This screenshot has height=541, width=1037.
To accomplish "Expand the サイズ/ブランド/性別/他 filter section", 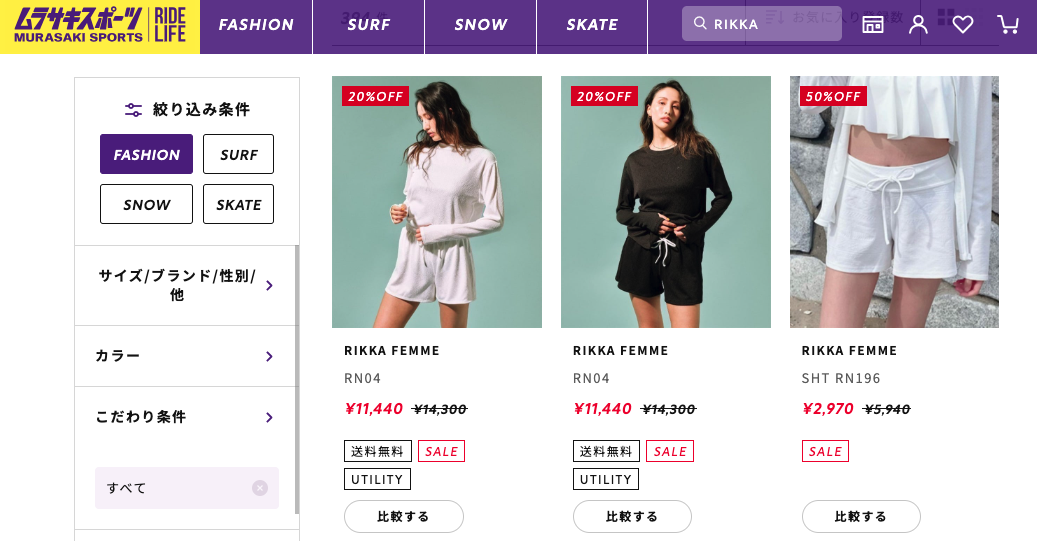I will [186, 285].
